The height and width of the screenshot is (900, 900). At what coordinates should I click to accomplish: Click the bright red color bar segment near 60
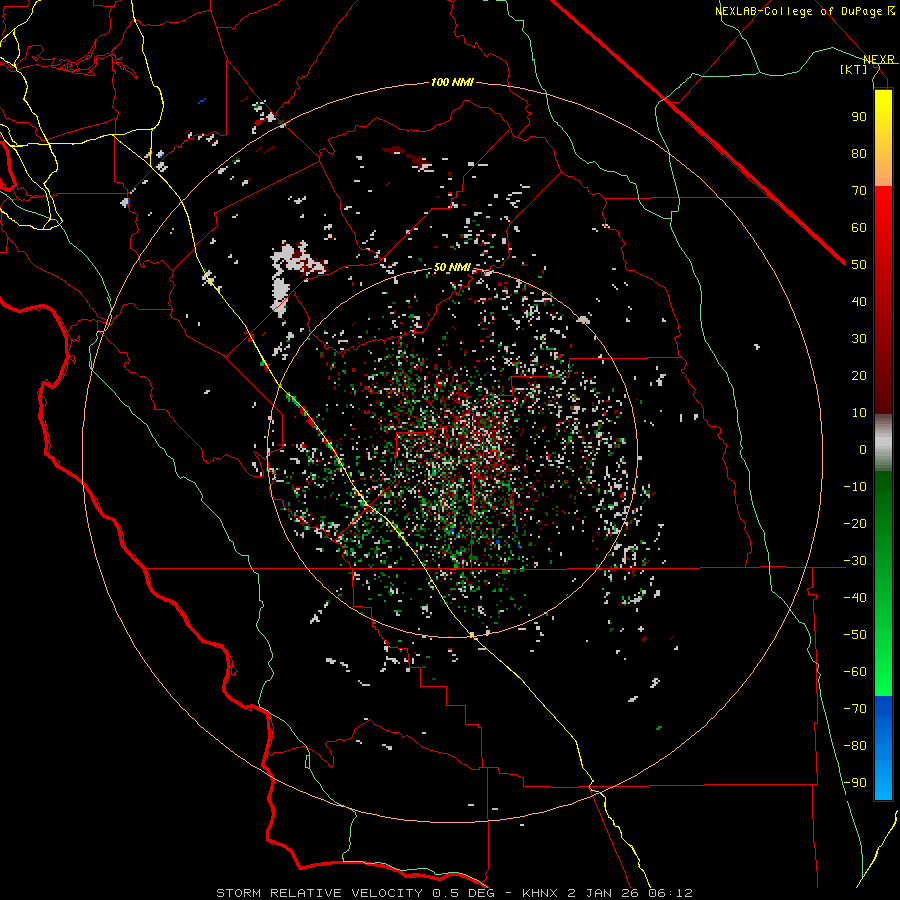click(883, 224)
